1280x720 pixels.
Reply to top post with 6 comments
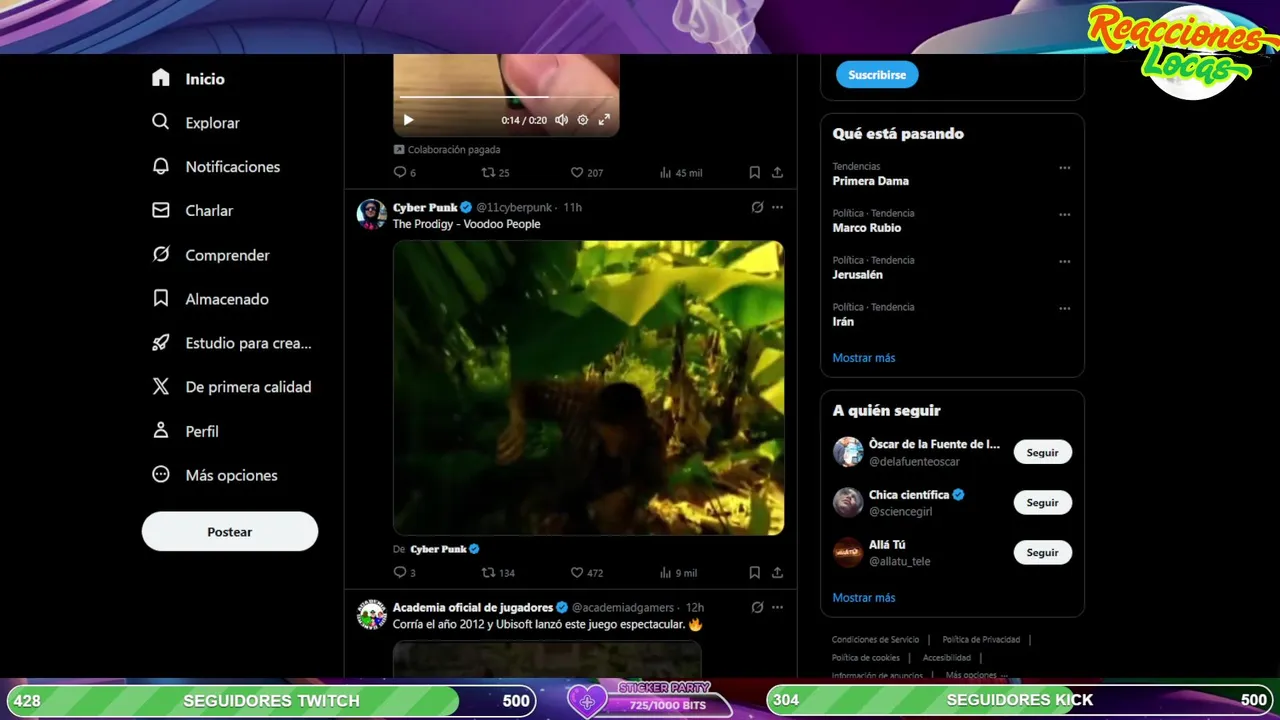click(404, 172)
